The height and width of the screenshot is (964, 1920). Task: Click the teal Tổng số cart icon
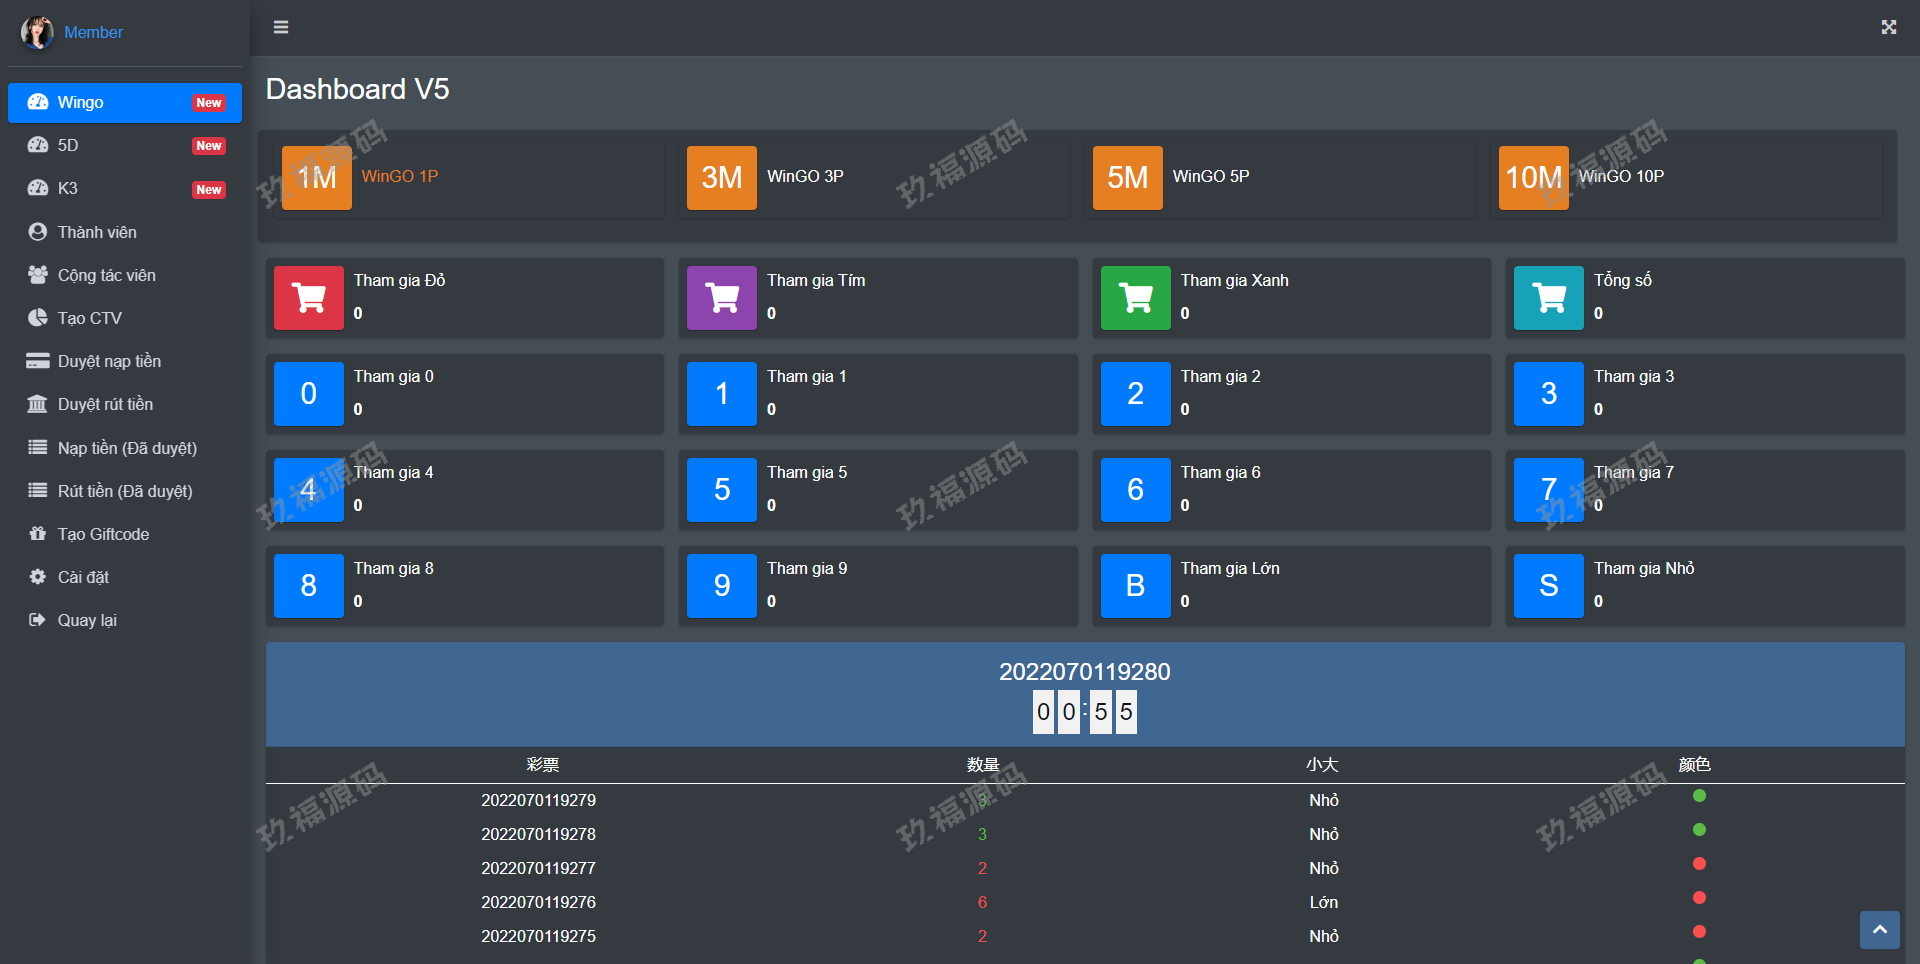1548,298
